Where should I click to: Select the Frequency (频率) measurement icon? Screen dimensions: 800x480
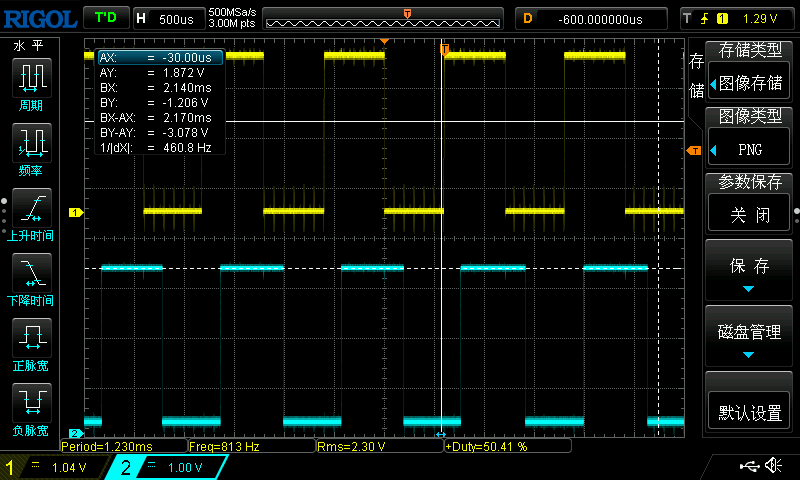click(32, 143)
